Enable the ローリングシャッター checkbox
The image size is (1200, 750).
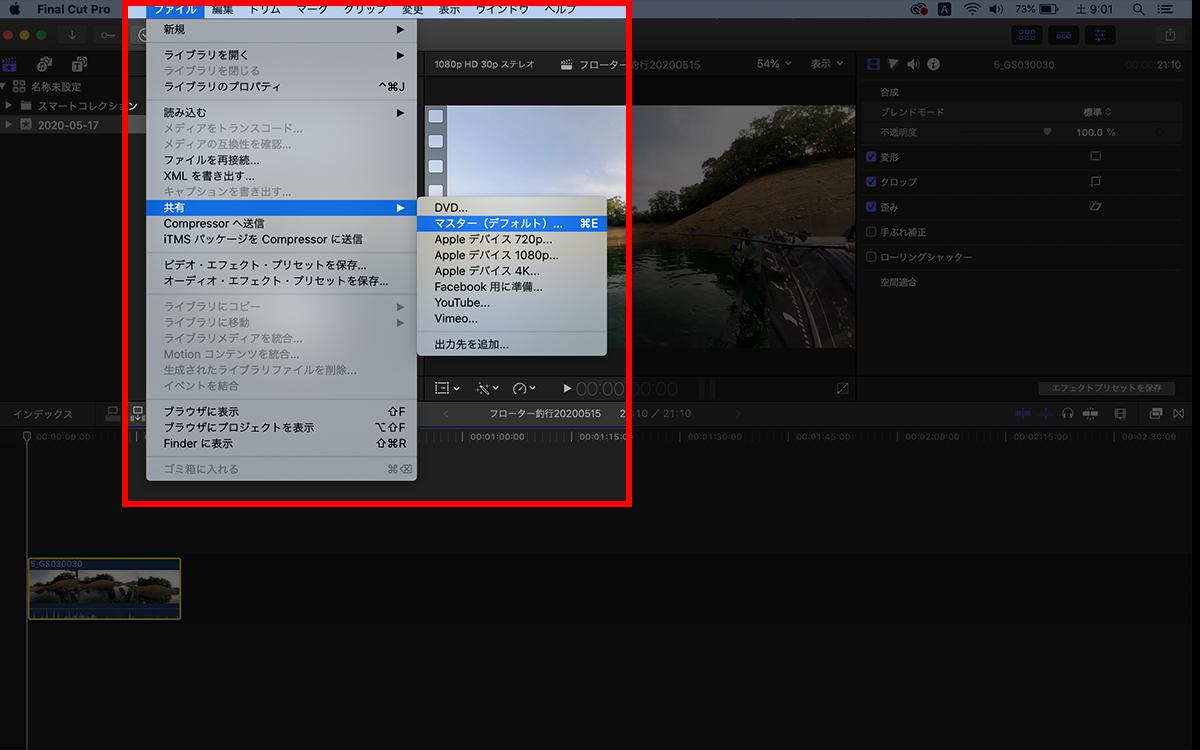(x=871, y=257)
